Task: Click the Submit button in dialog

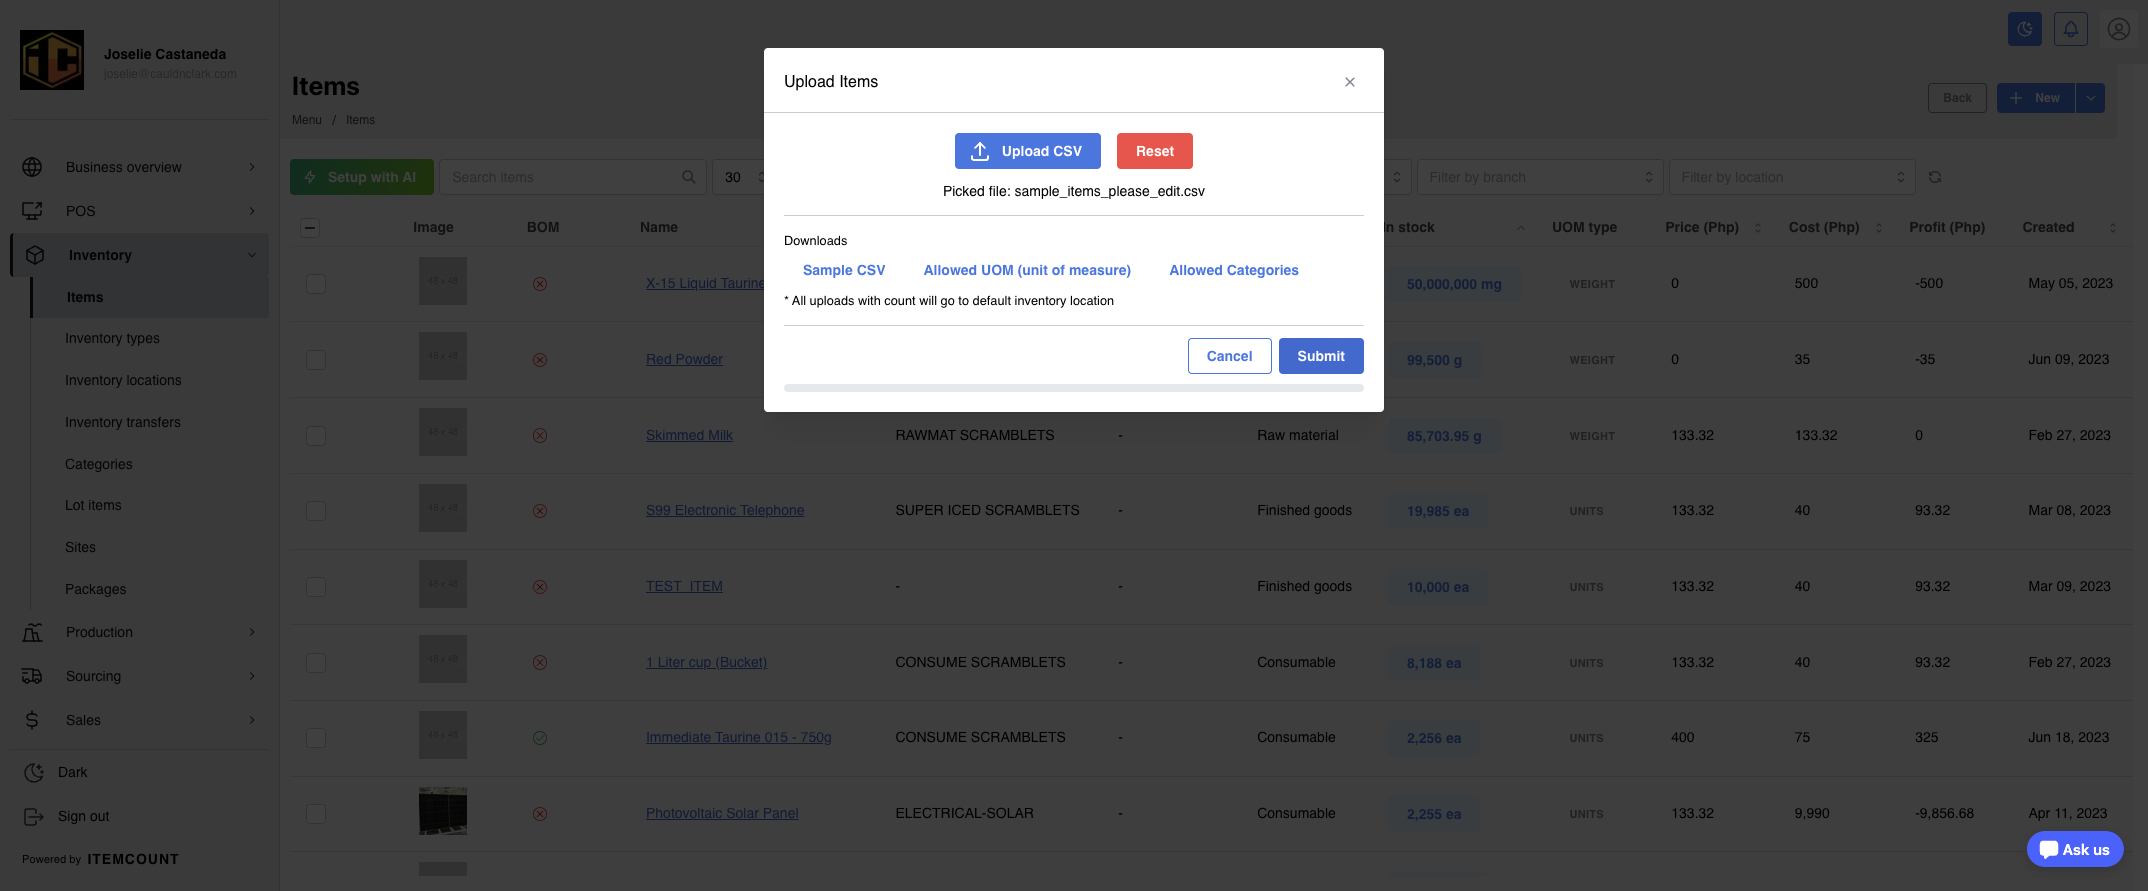Action: (1321, 356)
